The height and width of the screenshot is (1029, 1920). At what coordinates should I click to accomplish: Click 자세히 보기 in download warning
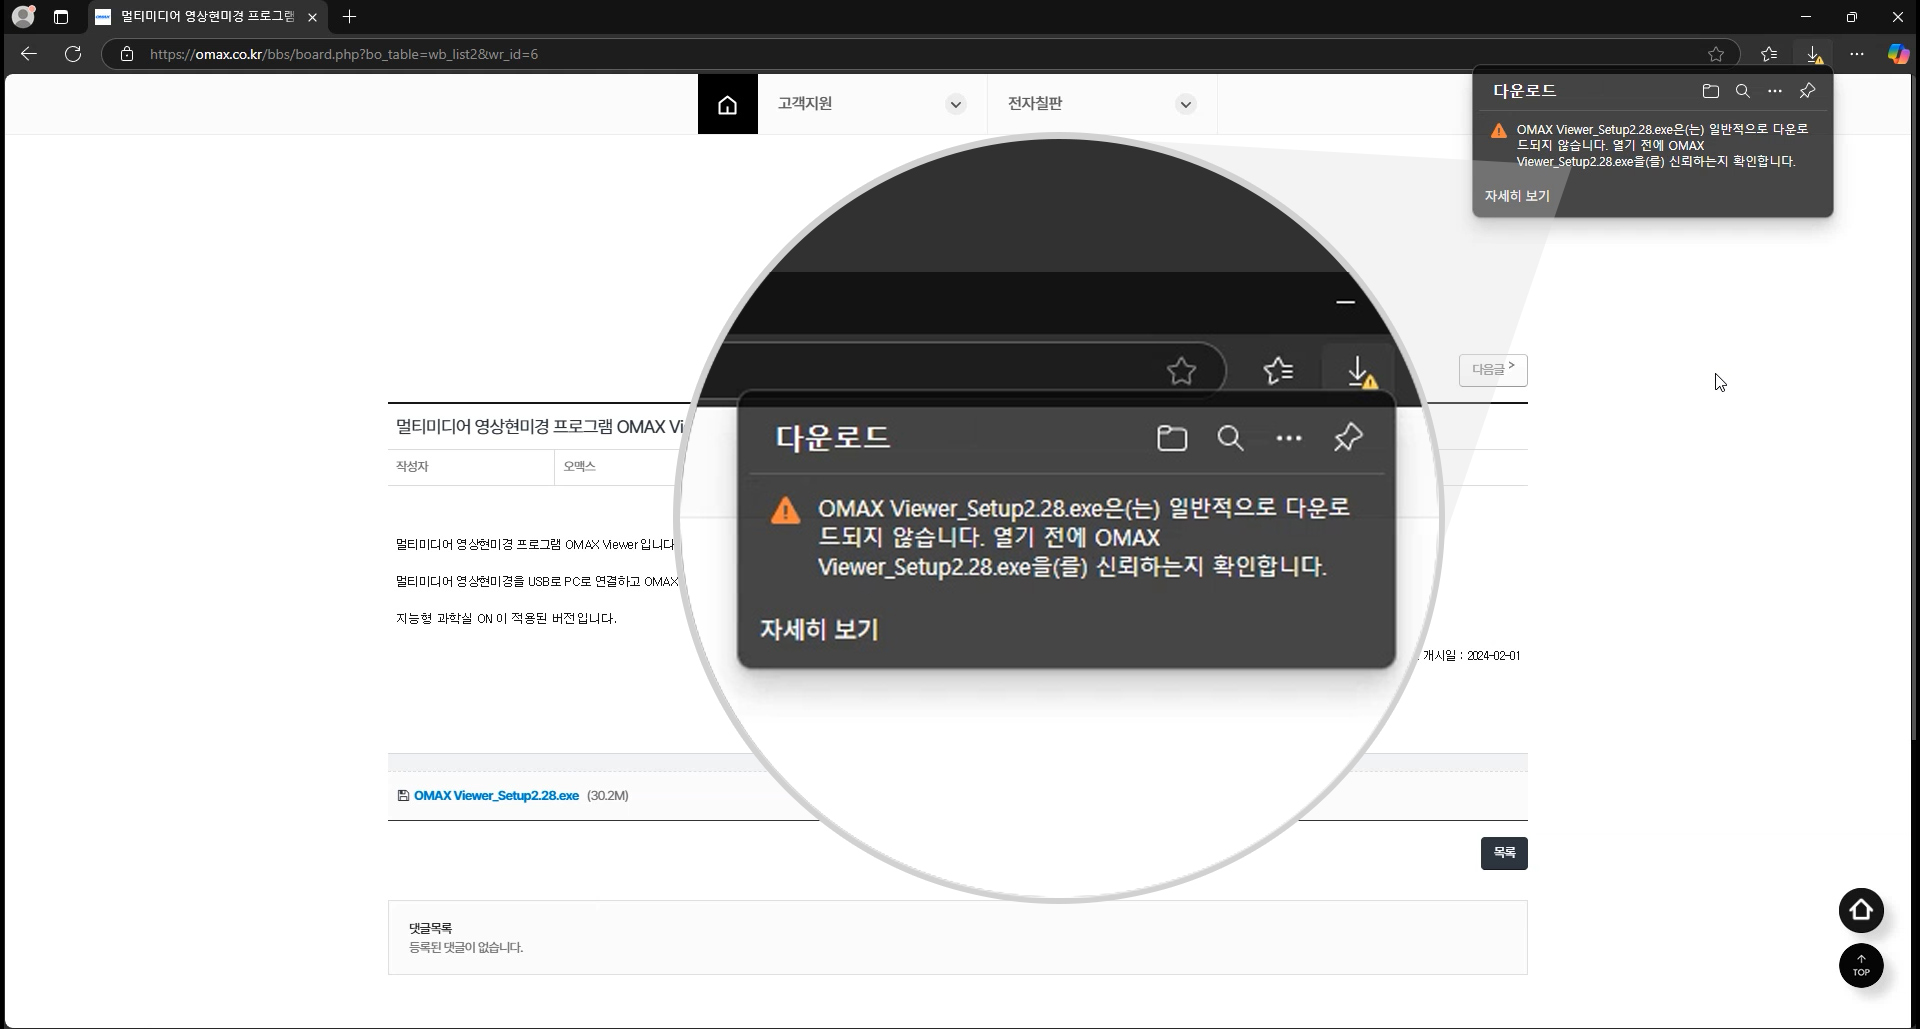click(x=1517, y=196)
